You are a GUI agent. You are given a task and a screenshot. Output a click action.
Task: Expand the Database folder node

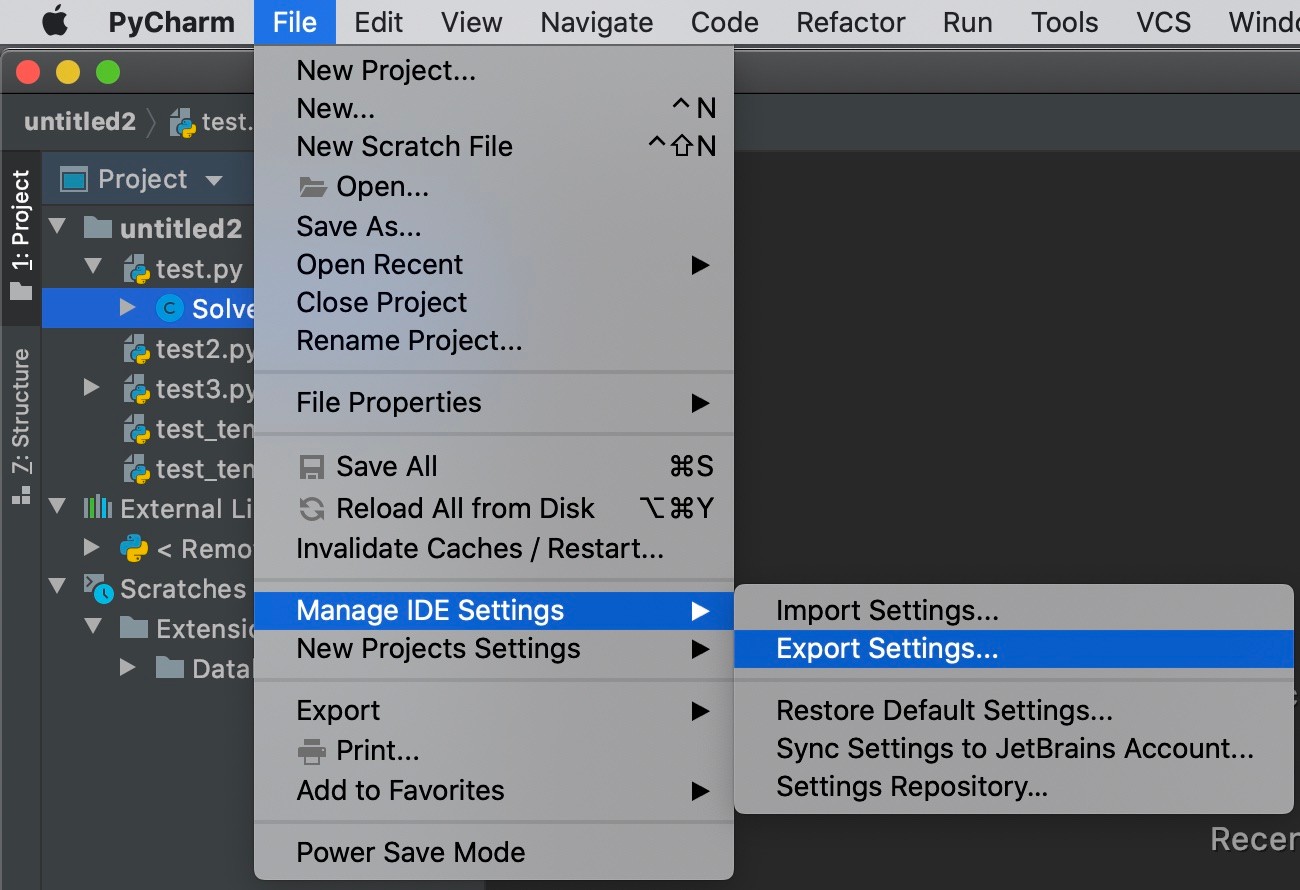(x=127, y=667)
